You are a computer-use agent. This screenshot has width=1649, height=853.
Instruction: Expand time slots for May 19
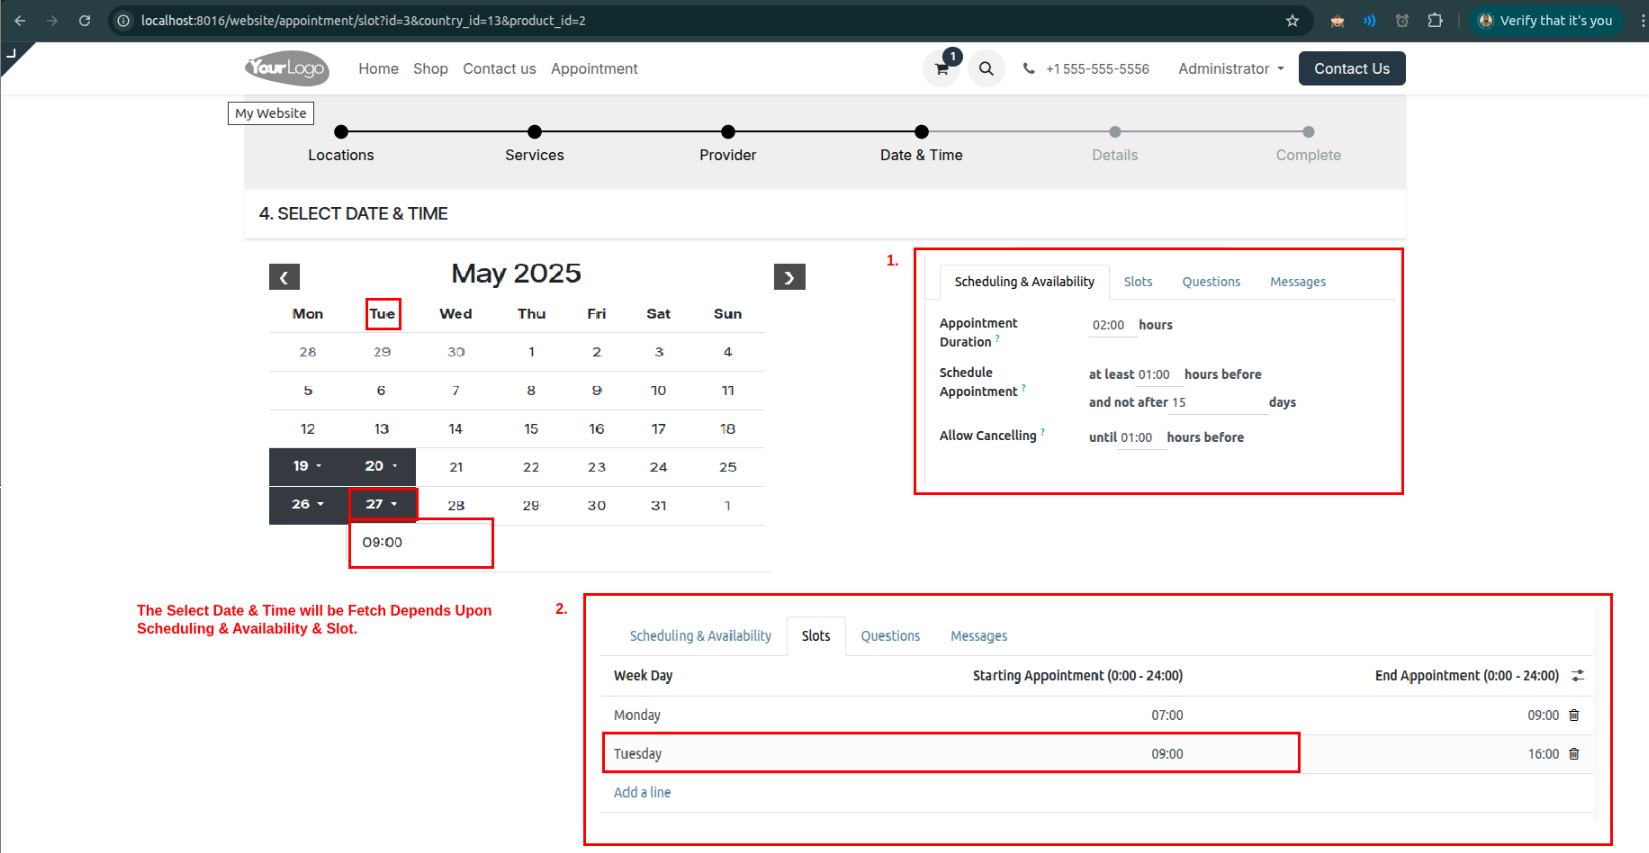coord(307,466)
